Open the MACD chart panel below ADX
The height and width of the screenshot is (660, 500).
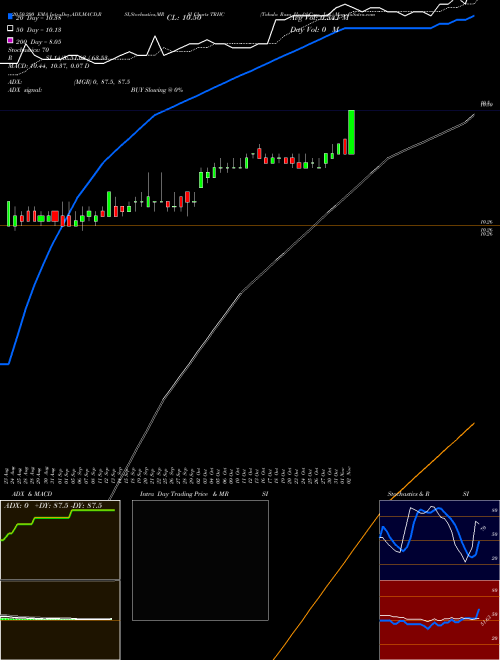coord(60,620)
